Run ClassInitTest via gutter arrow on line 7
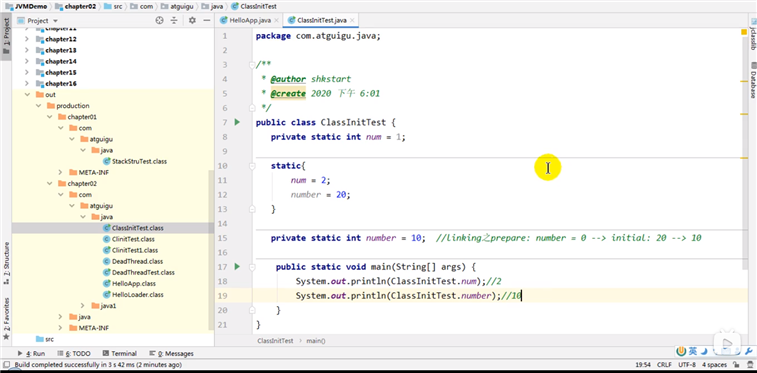757x373 pixels. tap(237, 122)
